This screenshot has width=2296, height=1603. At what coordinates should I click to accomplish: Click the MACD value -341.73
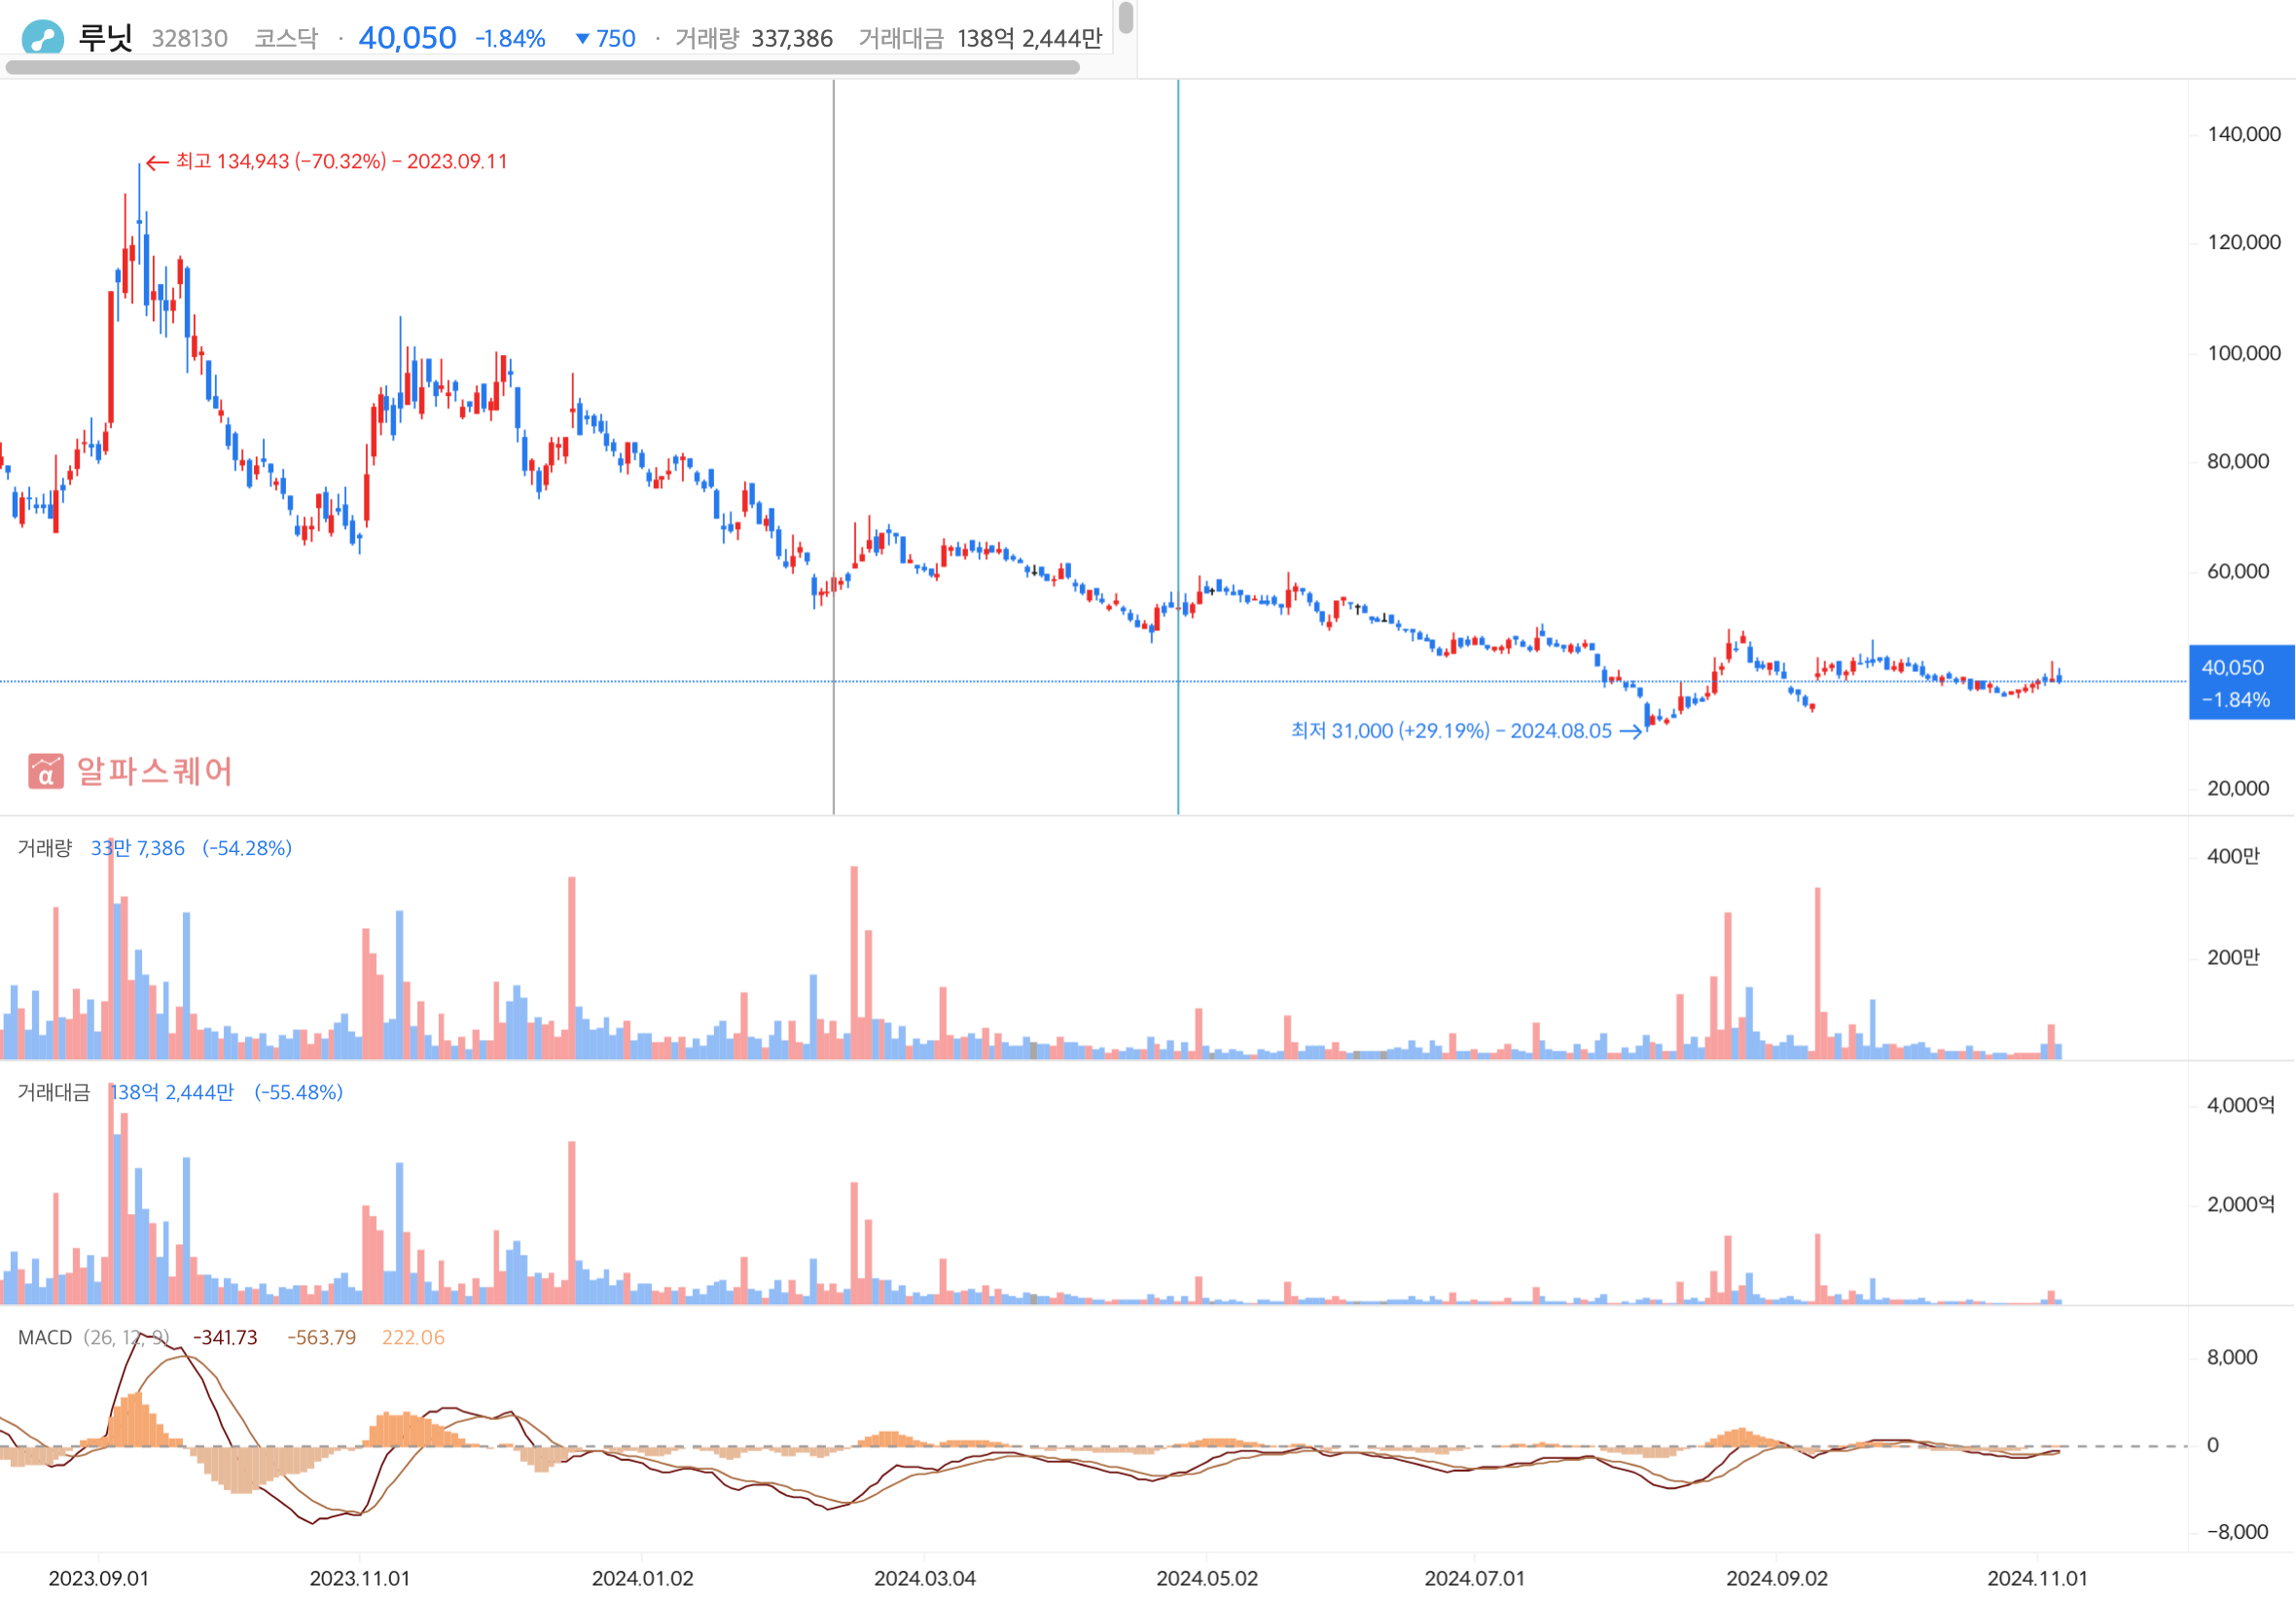click(225, 1338)
